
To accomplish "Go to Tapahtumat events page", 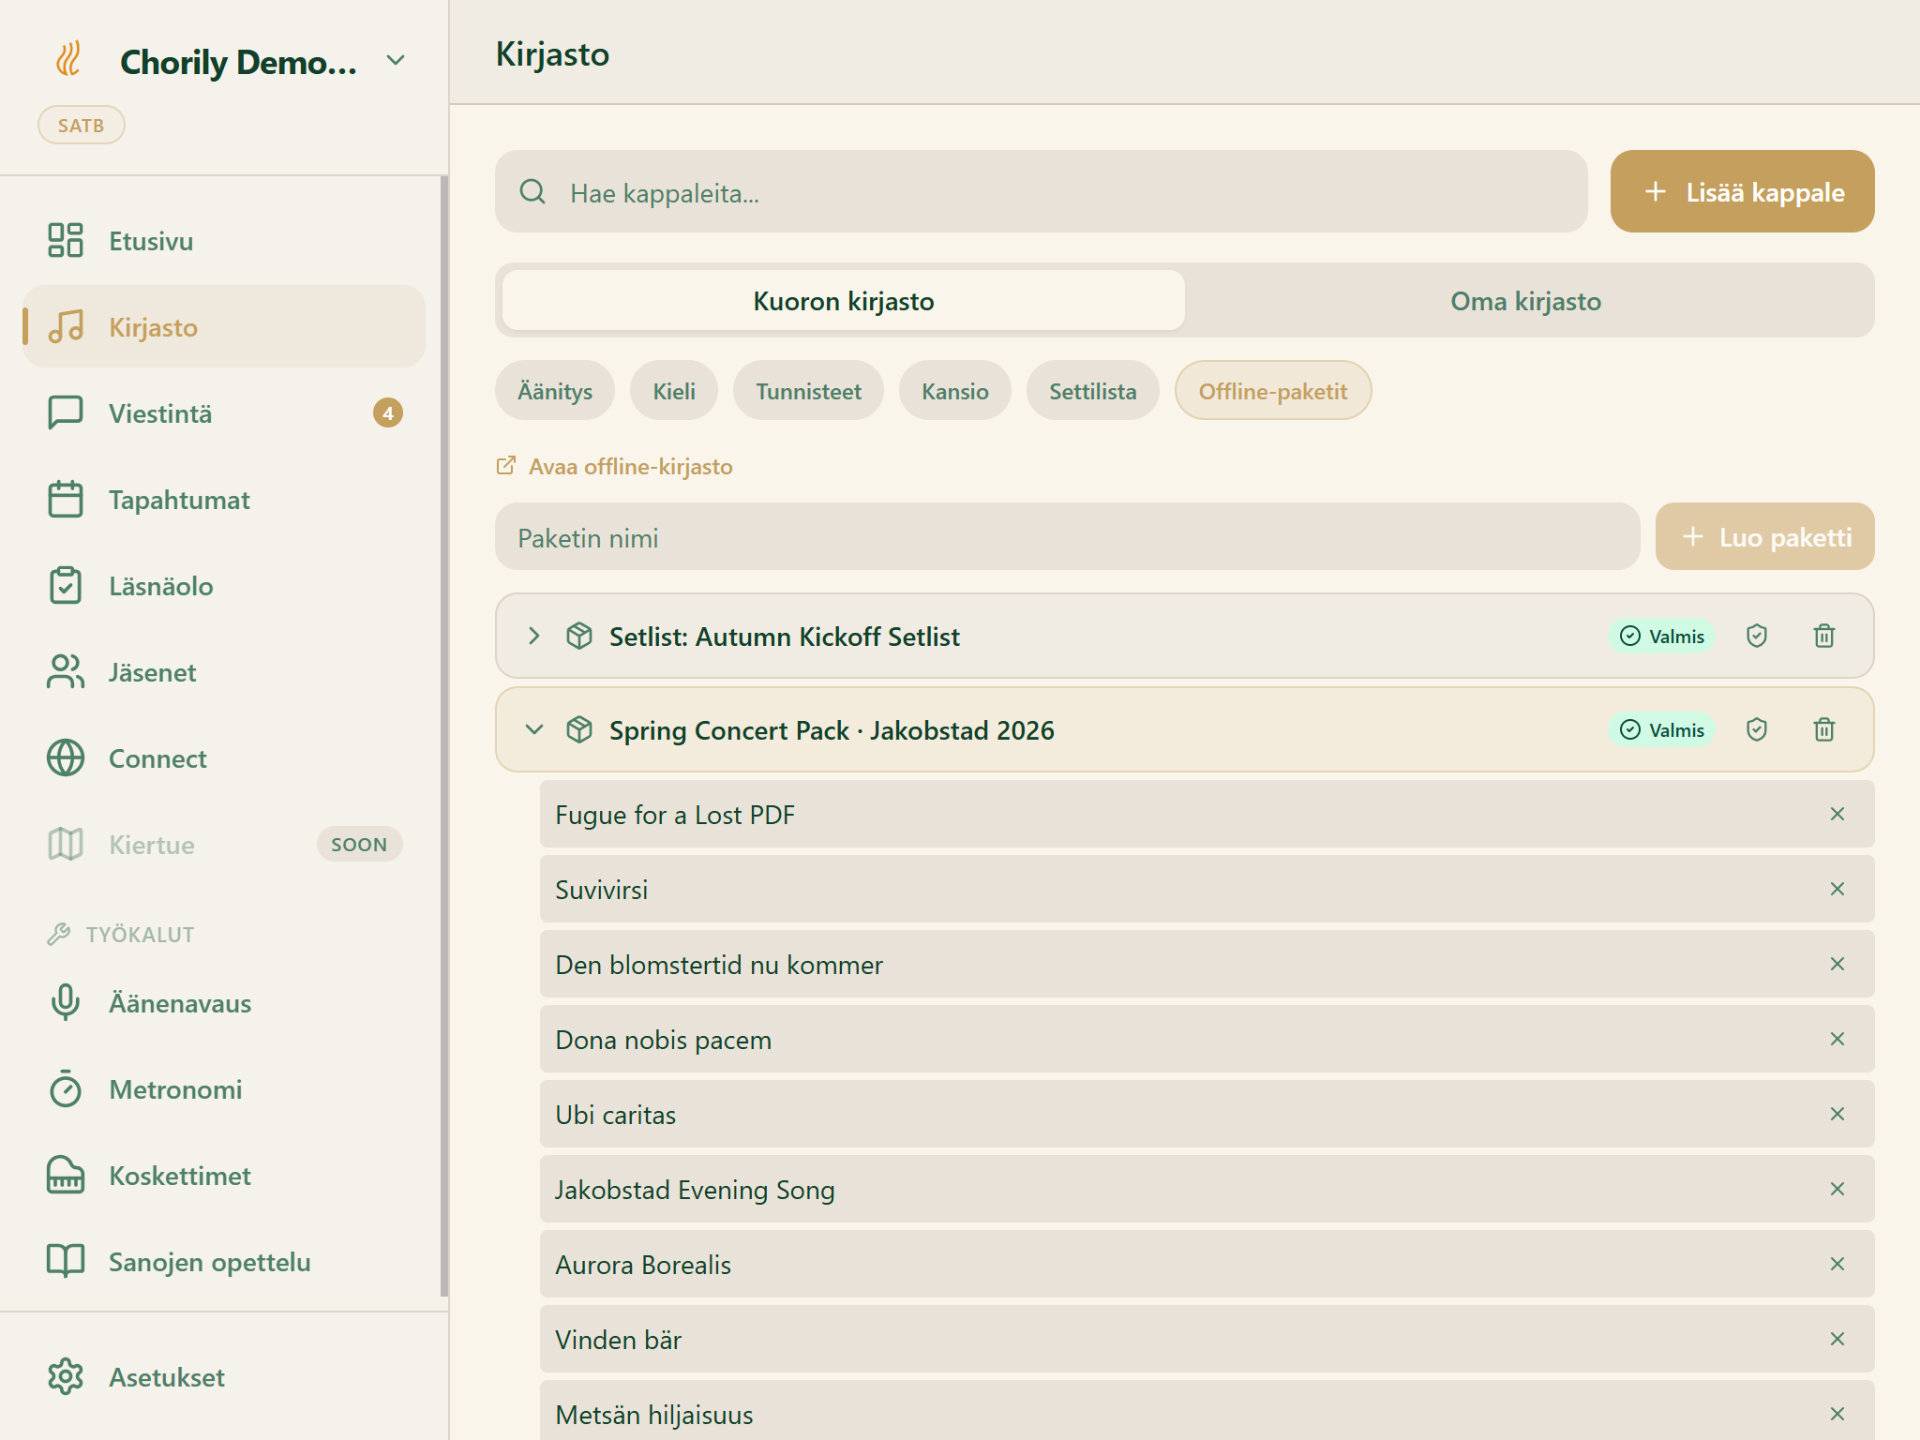I will 224,500.
